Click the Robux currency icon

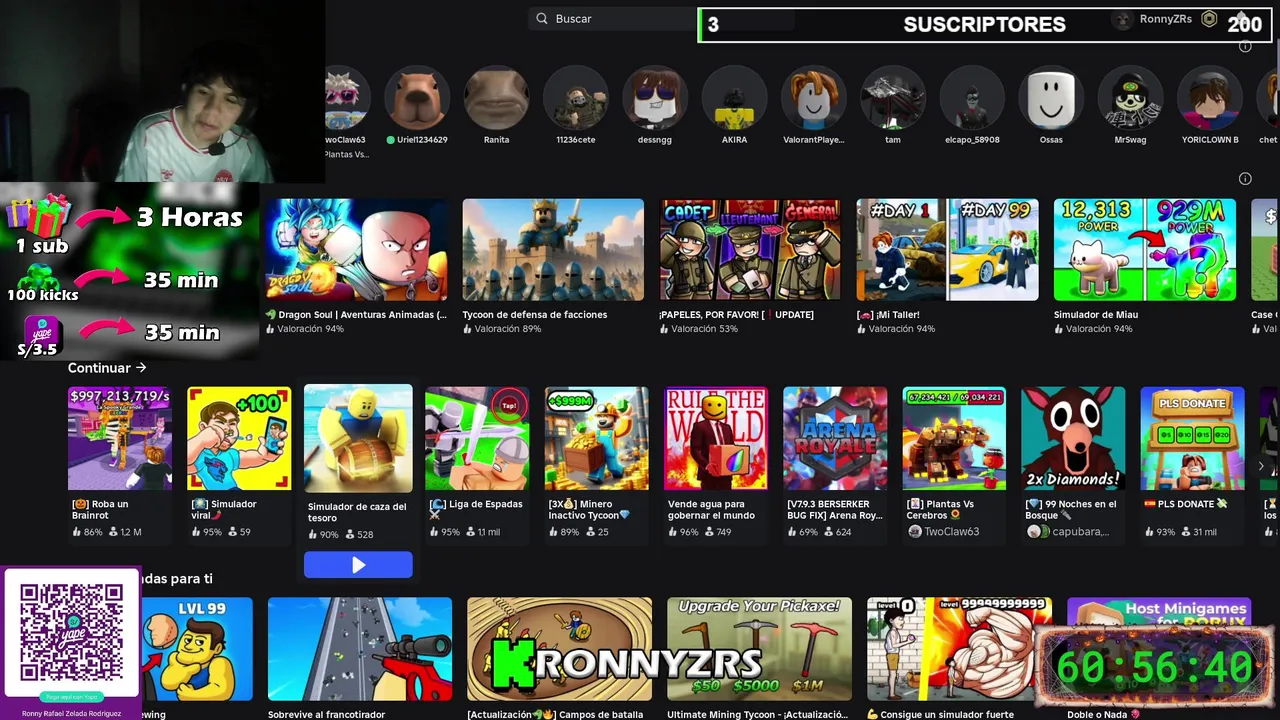pyautogui.click(x=1209, y=19)
